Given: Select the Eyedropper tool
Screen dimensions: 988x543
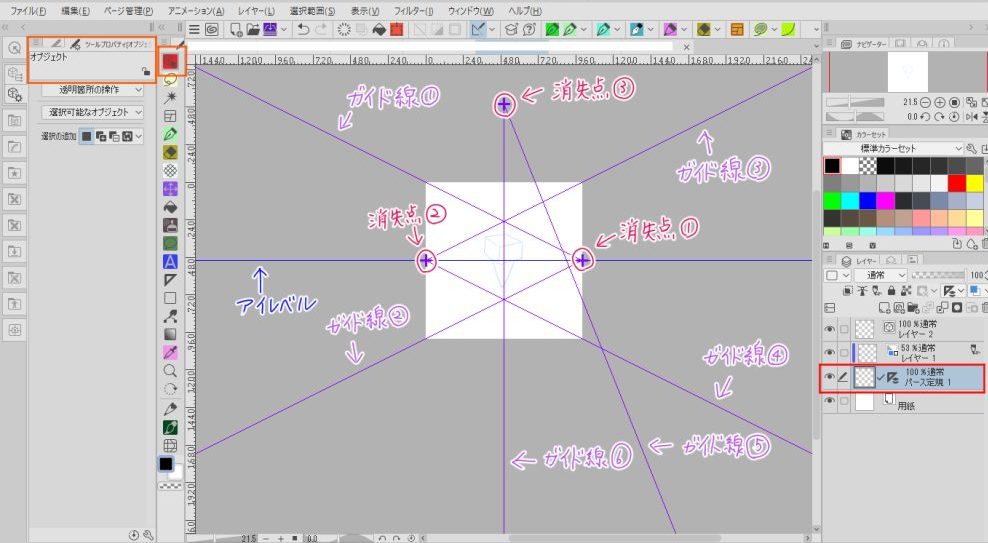Looking at the screenshot, I should (x=170, y=352).
